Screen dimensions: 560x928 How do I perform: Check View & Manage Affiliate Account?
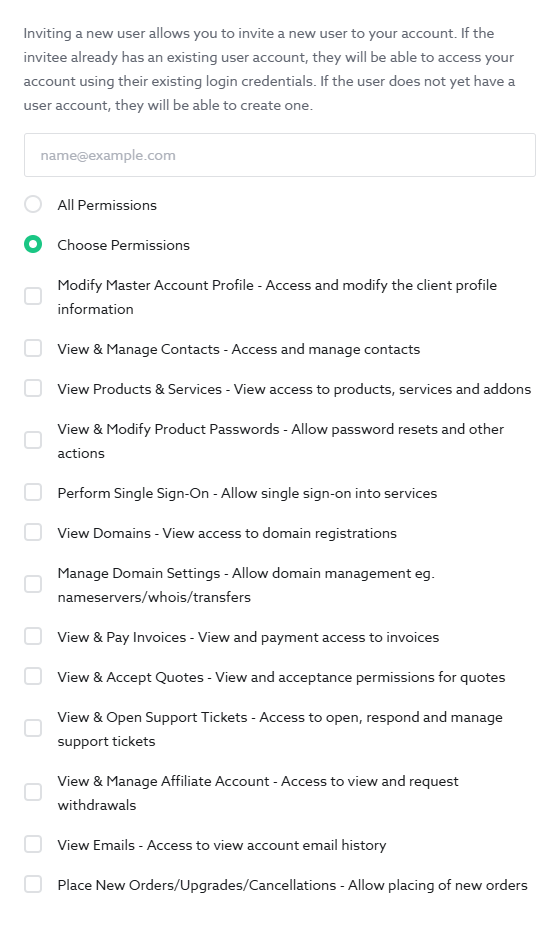tap(33, 792)
